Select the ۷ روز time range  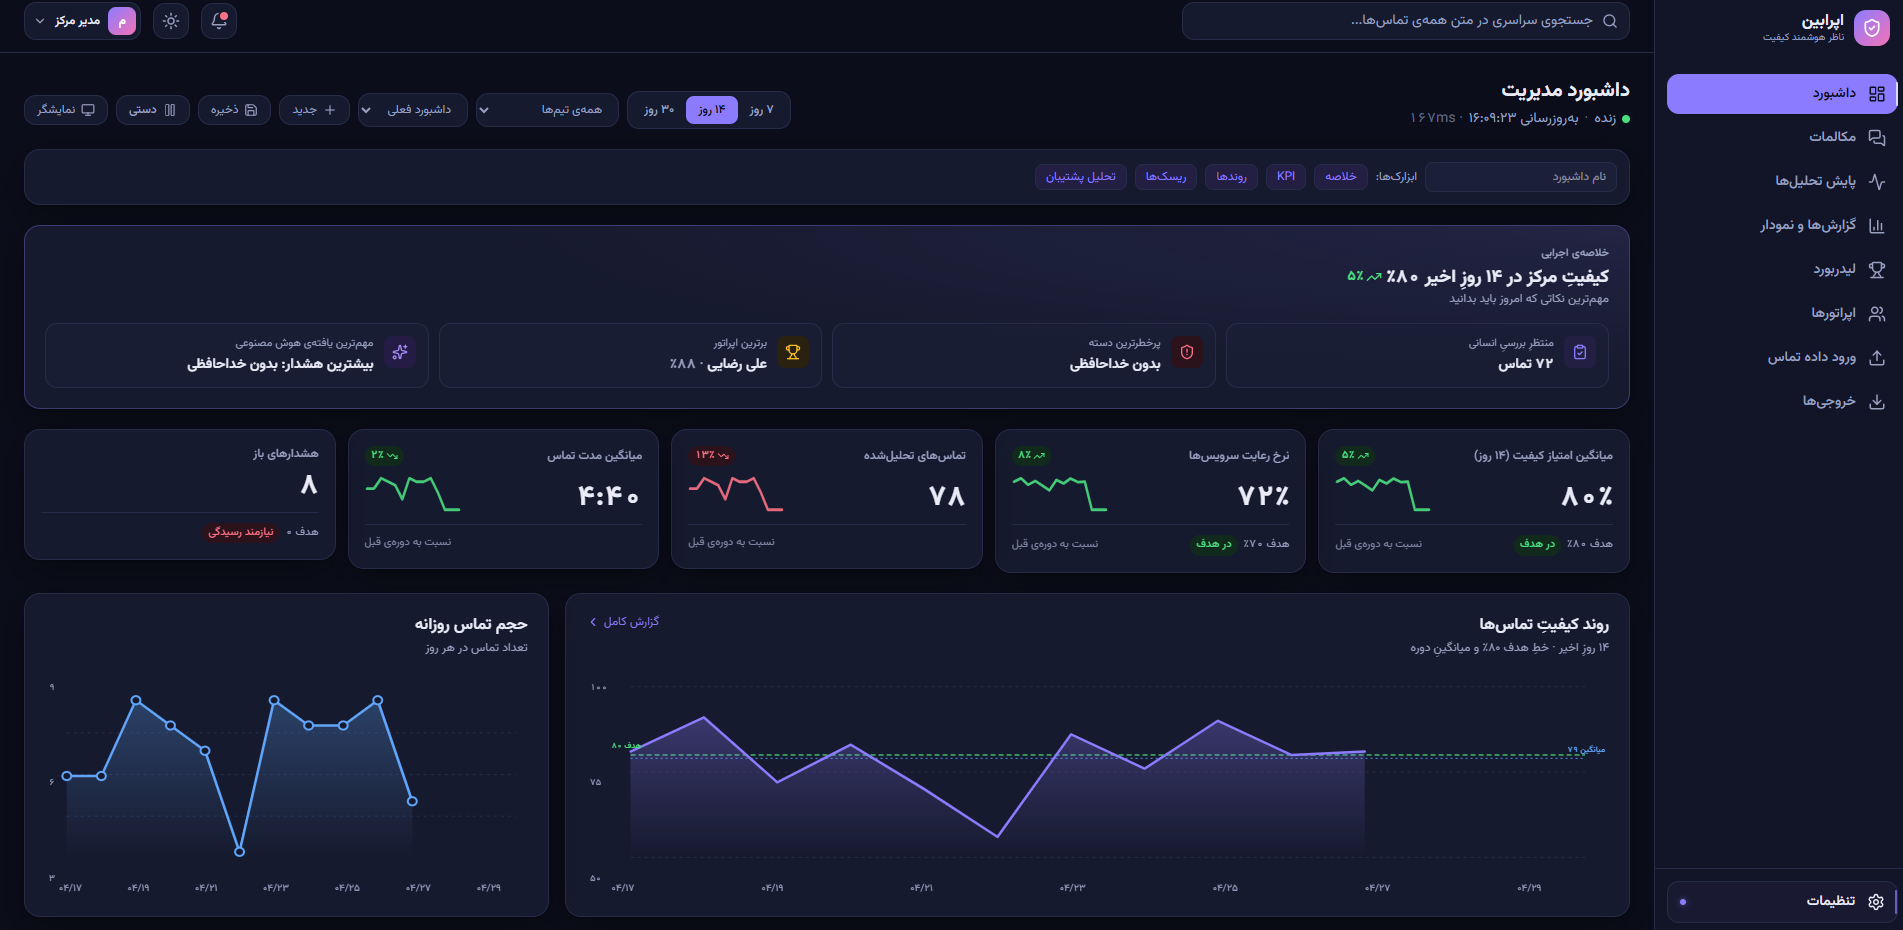click(x=762, y=110)
